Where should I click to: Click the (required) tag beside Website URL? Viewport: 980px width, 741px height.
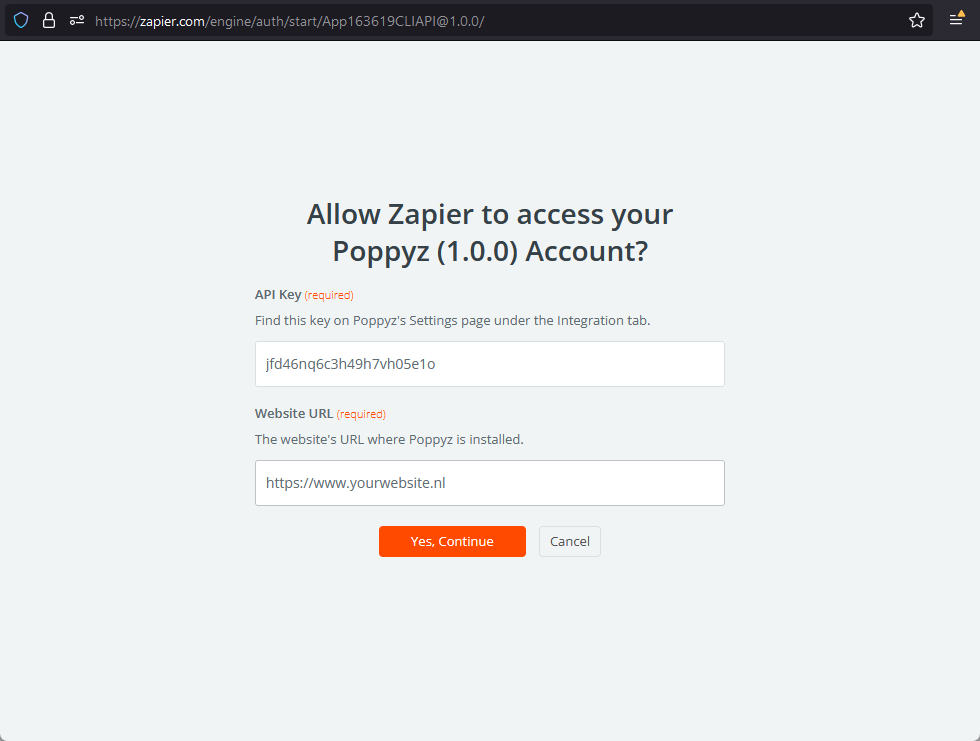click(x=361, y=414)
